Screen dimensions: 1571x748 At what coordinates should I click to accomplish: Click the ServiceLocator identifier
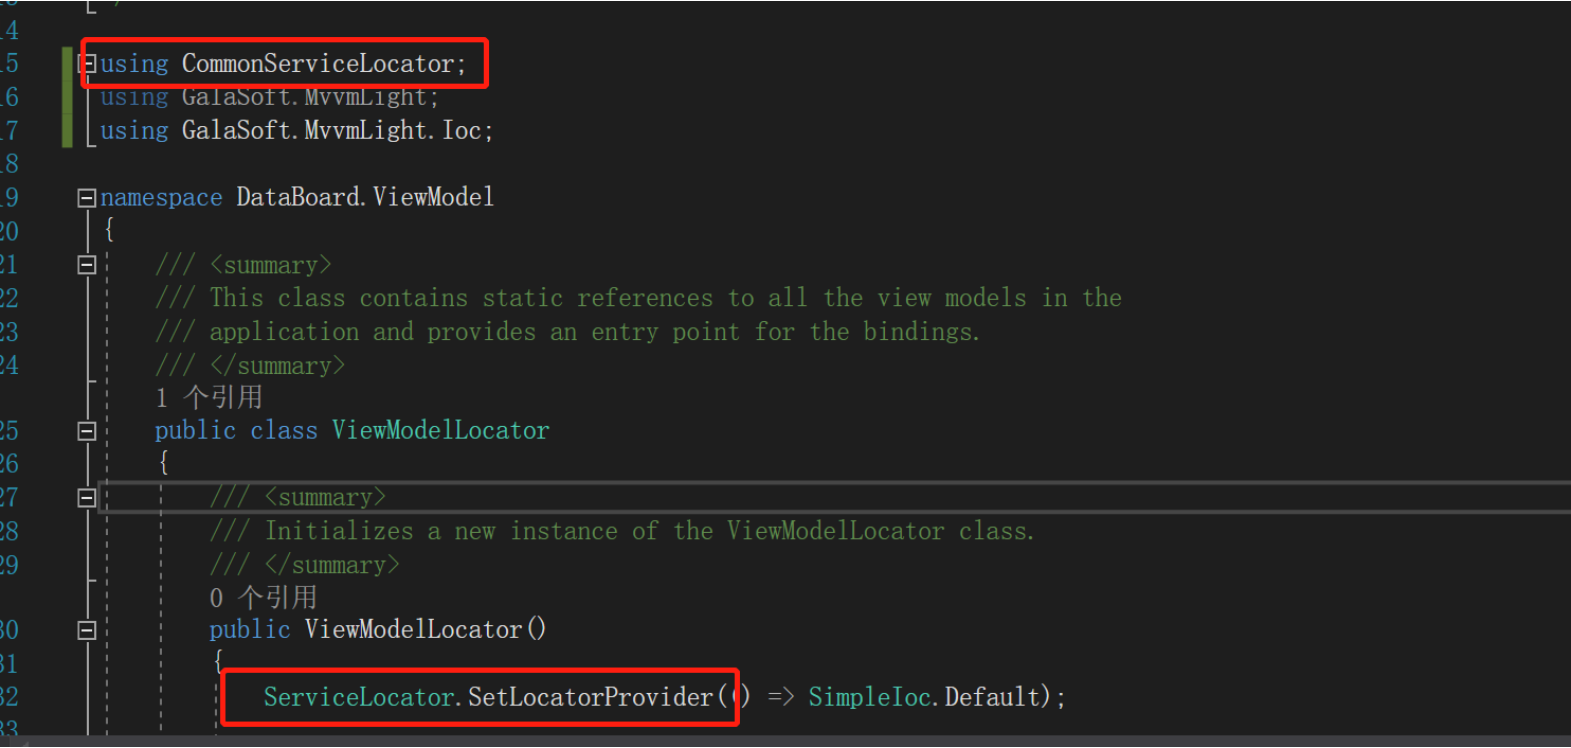(x=358, y=697)
